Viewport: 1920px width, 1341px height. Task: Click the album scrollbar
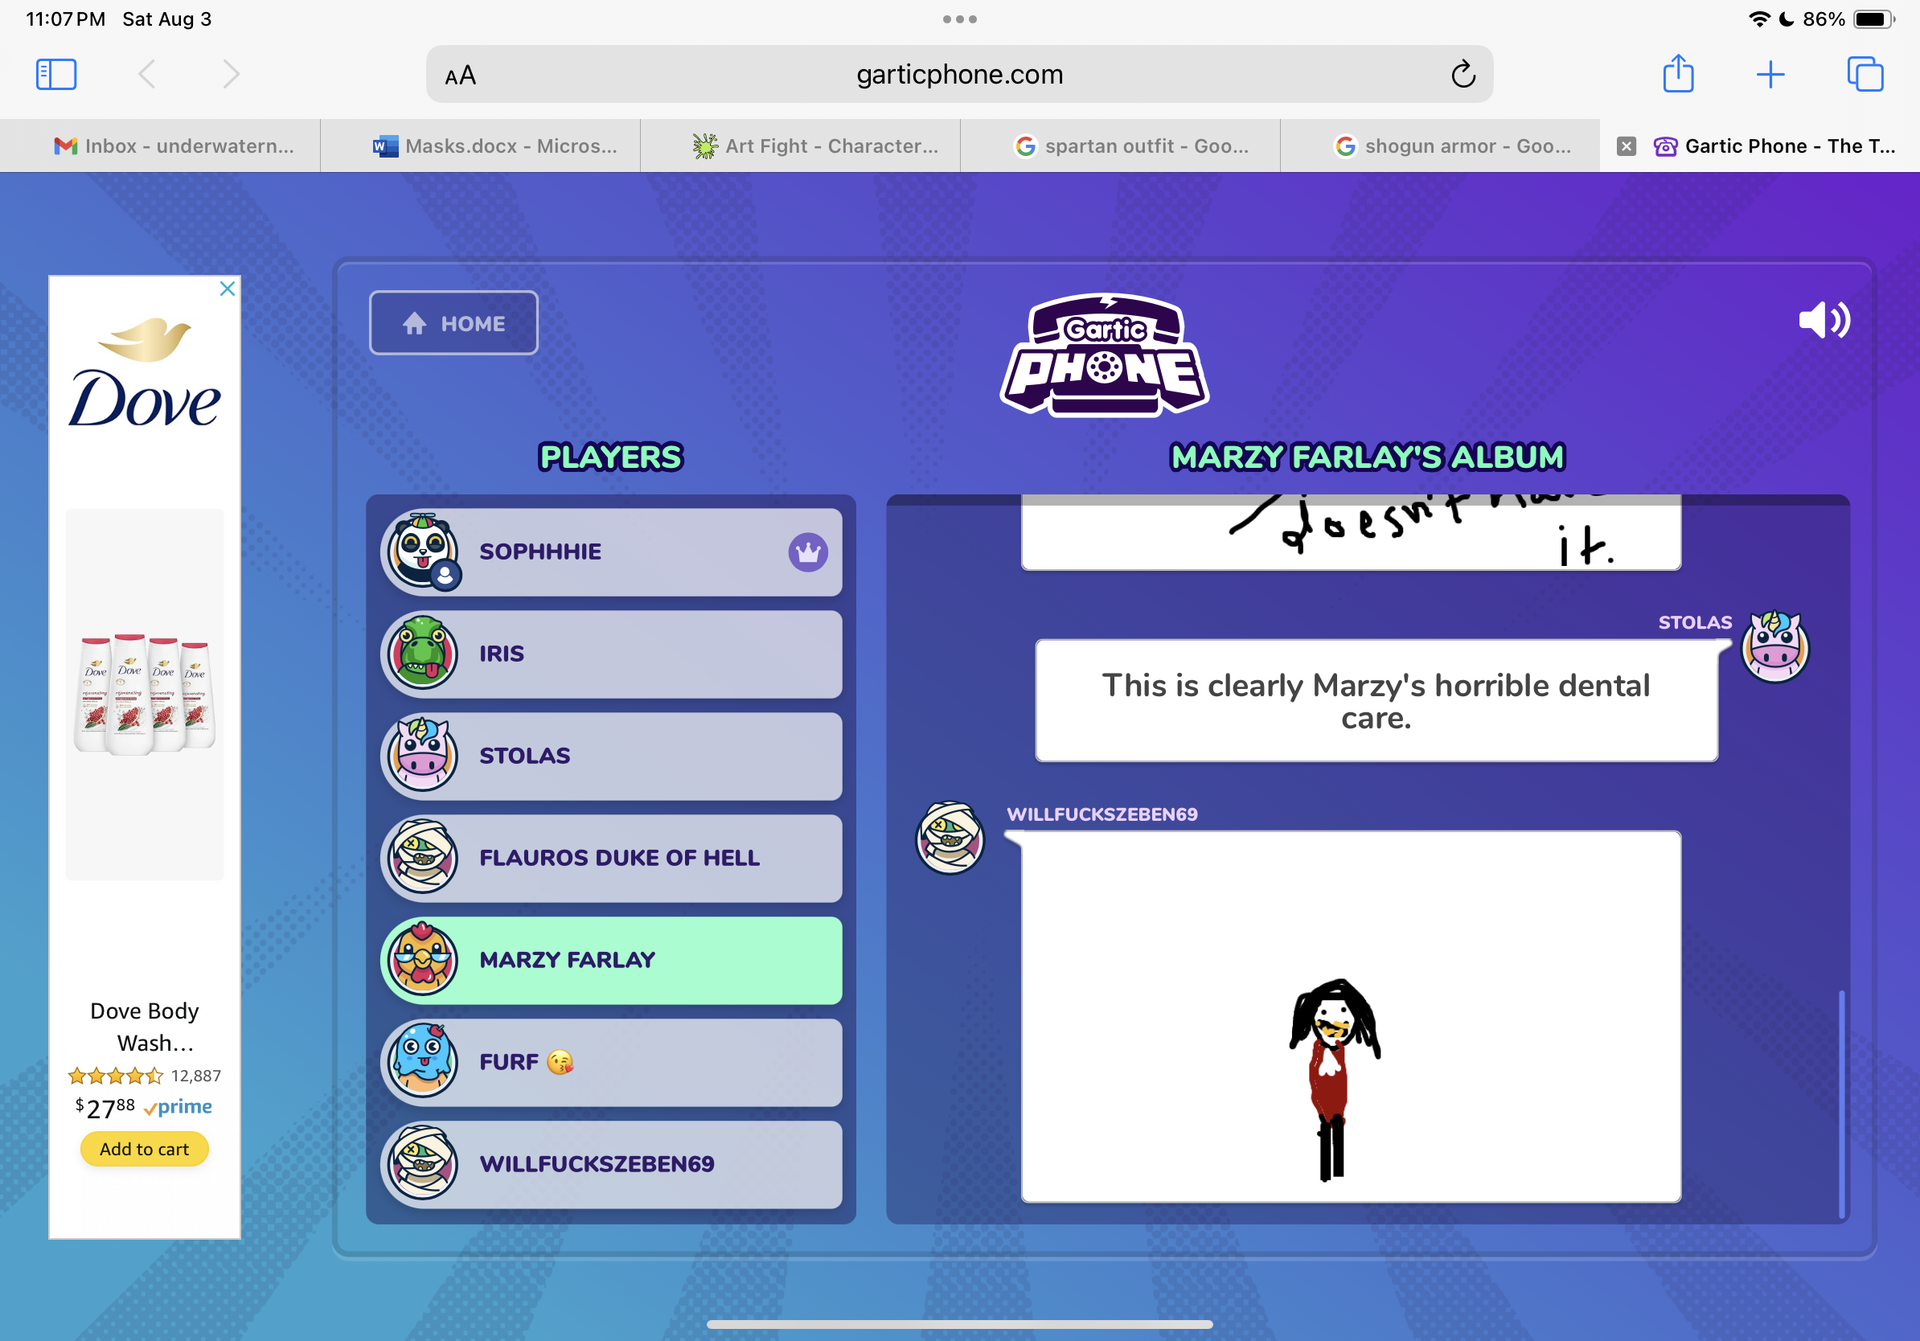pyautogui.click(x=1841, y=1103)
